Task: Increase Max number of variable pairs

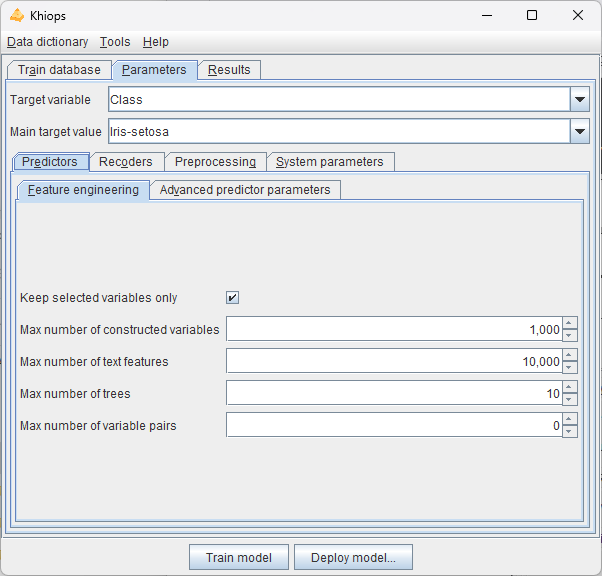Action: (x=569, y=419)
